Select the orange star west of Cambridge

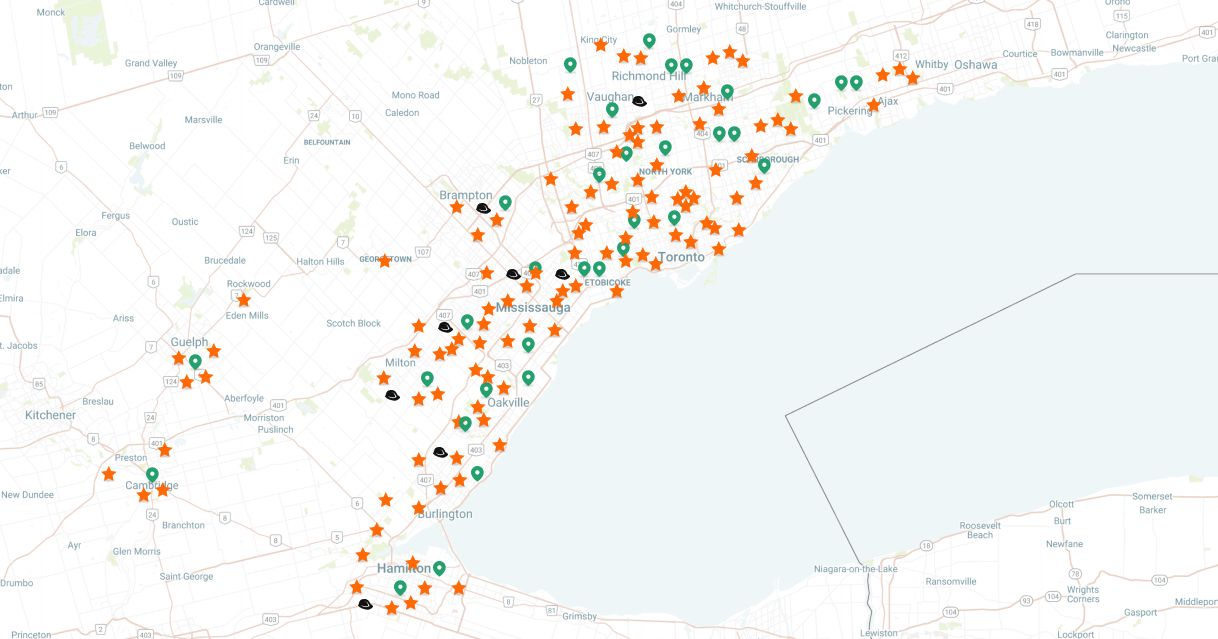[x=109, y=473]
